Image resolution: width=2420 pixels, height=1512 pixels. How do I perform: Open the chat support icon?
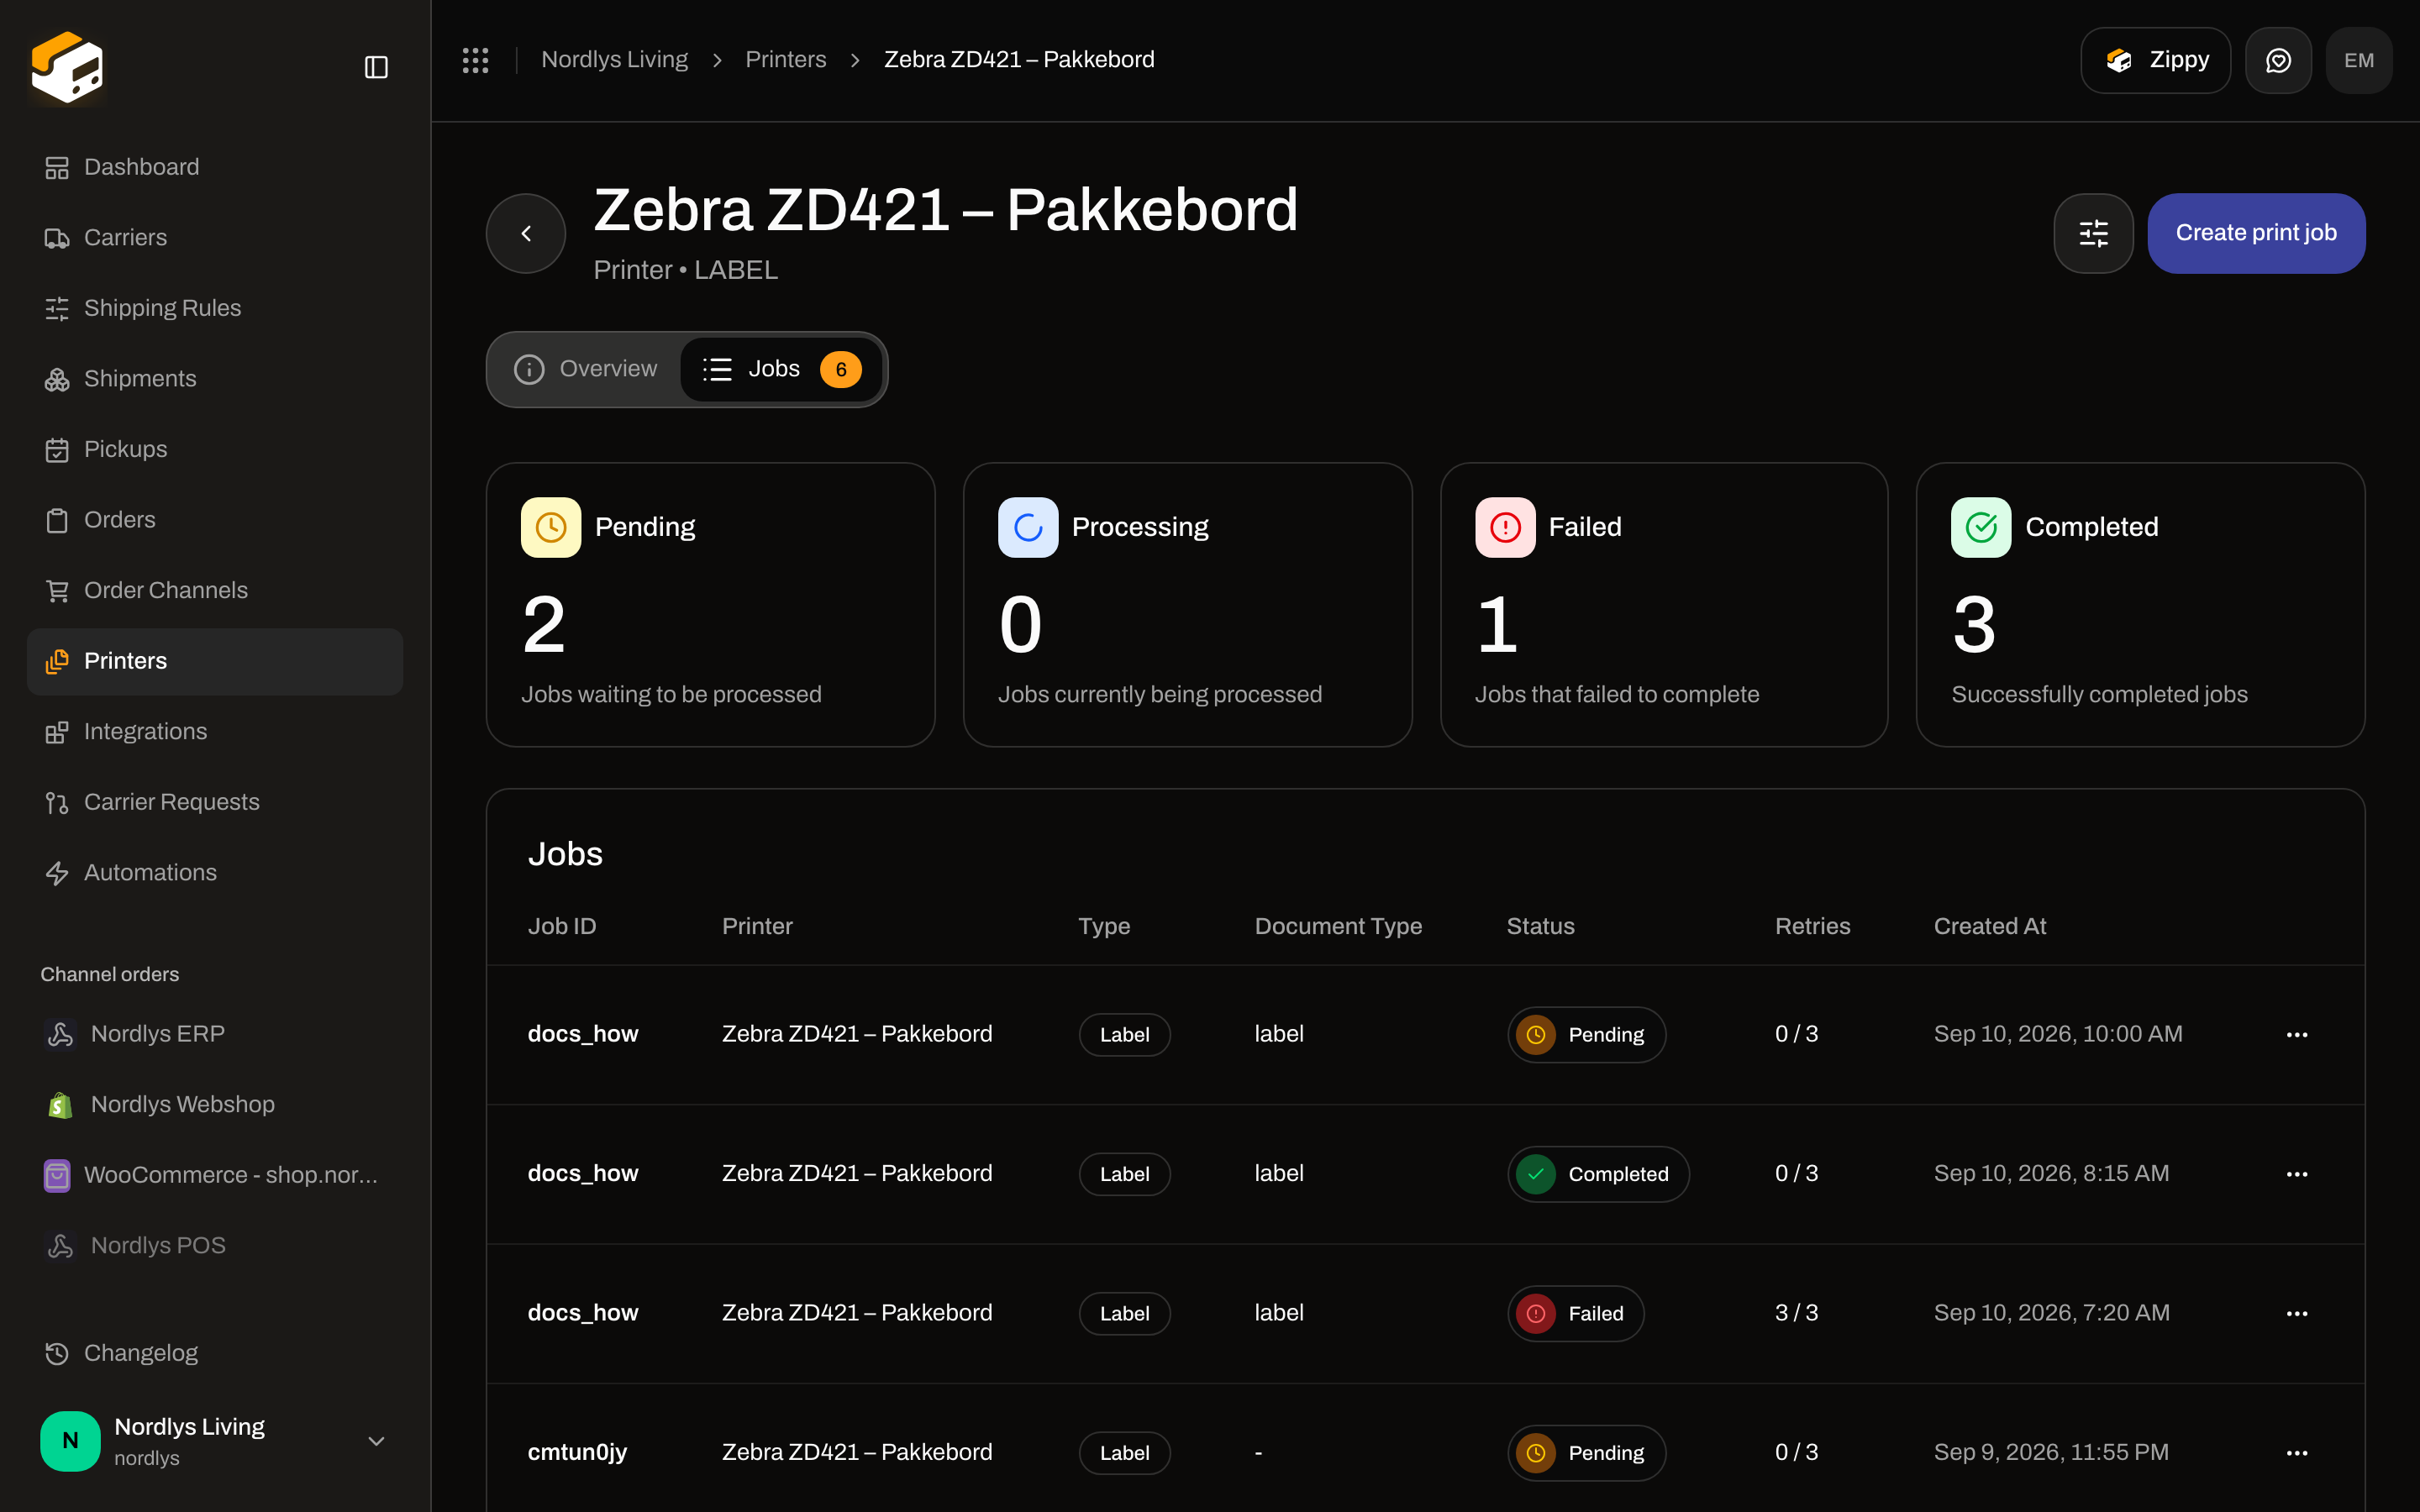(x=2278, y=60)
